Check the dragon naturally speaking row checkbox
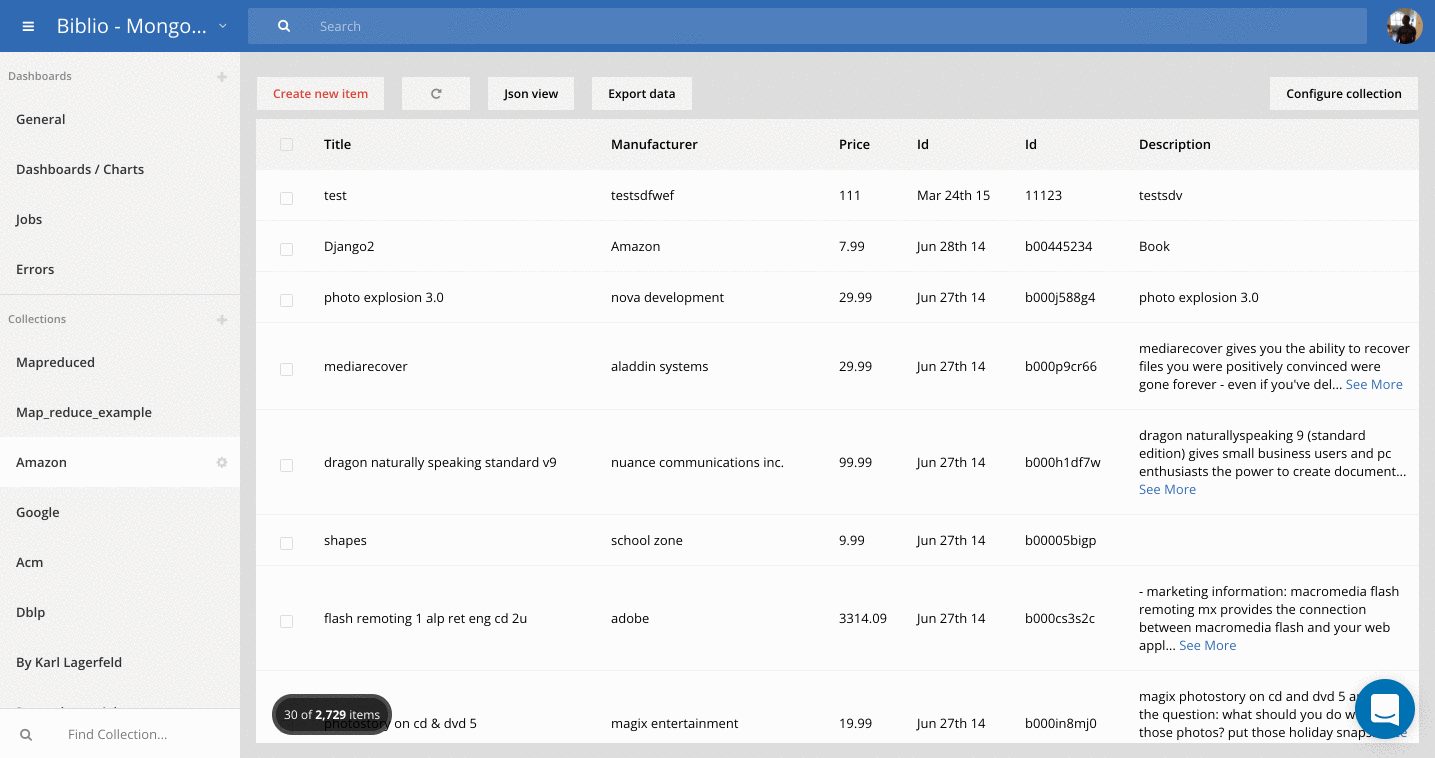The height and width of the screenshot is (758, 1435). [x=287, y=465]
